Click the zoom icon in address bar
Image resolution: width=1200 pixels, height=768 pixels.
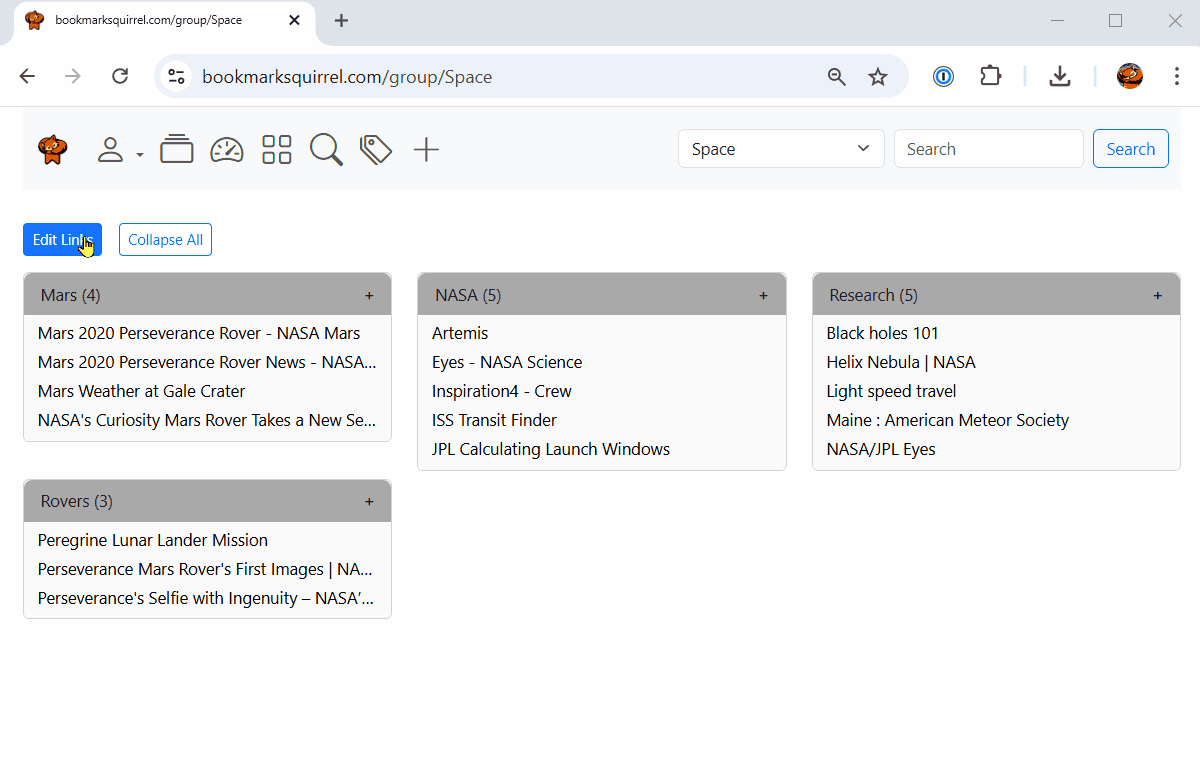(837, 77)
